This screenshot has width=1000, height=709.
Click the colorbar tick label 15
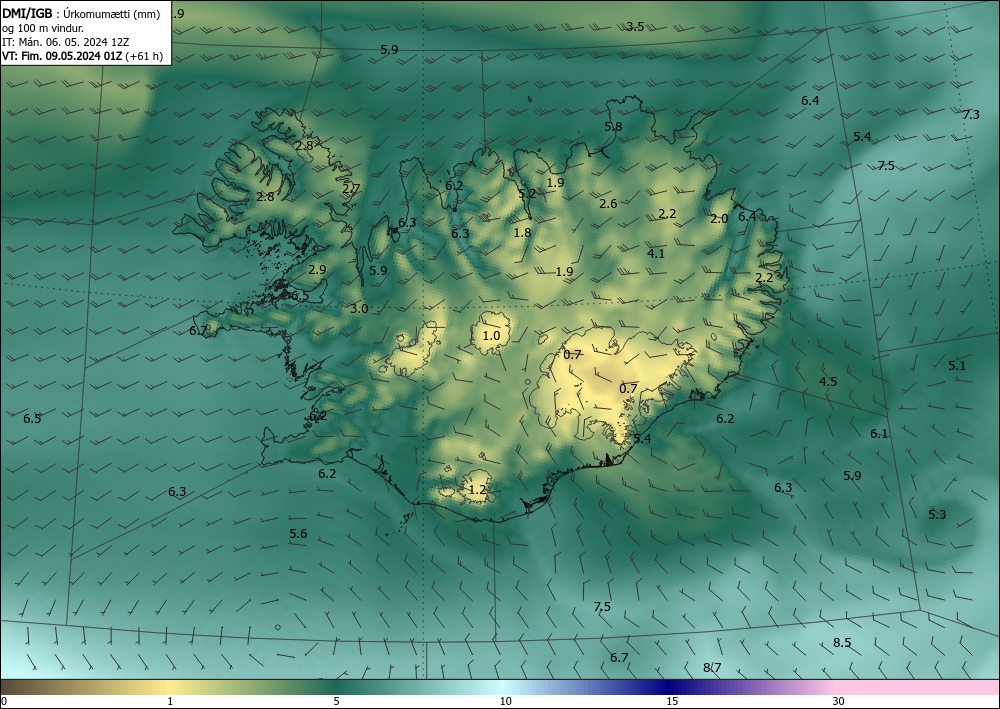pyautogui.click(x=672, y=701)
